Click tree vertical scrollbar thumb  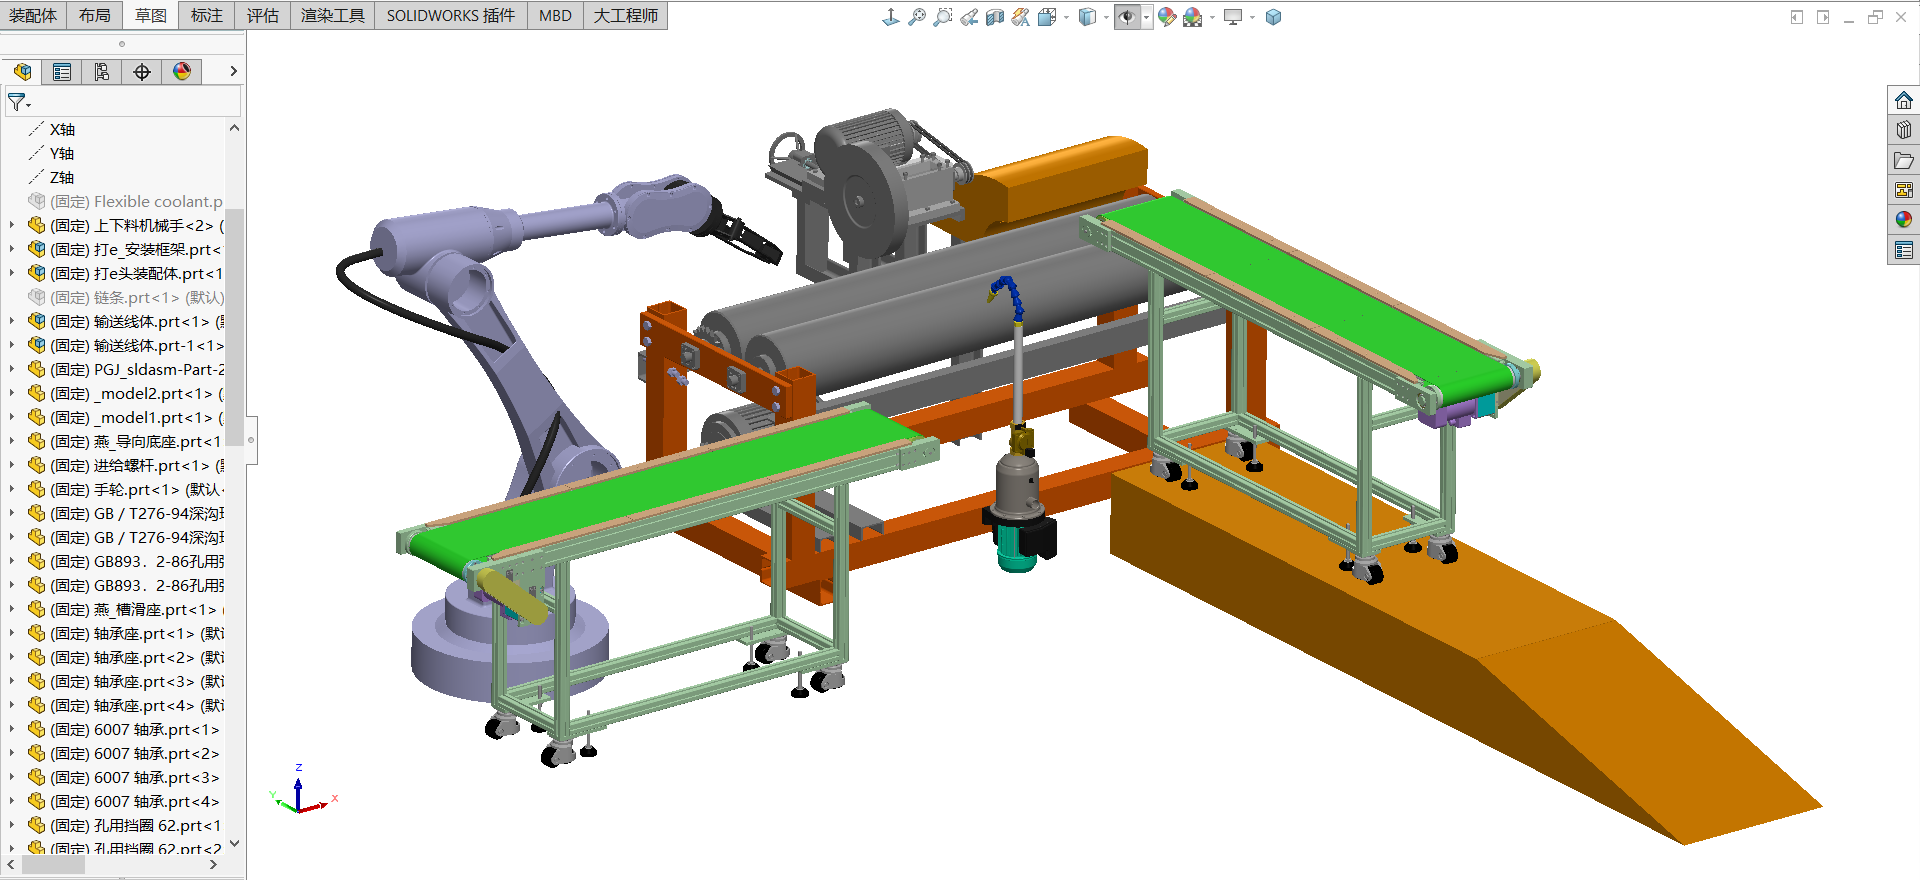coord(234,328)
